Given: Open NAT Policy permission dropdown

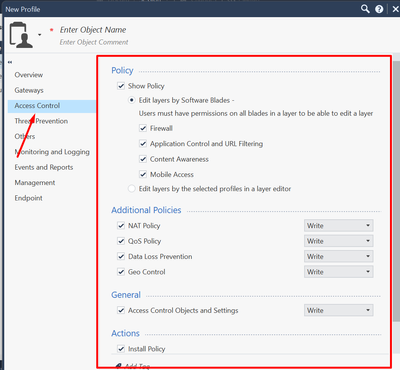Looking at the screenshot, I should point(338,226).
